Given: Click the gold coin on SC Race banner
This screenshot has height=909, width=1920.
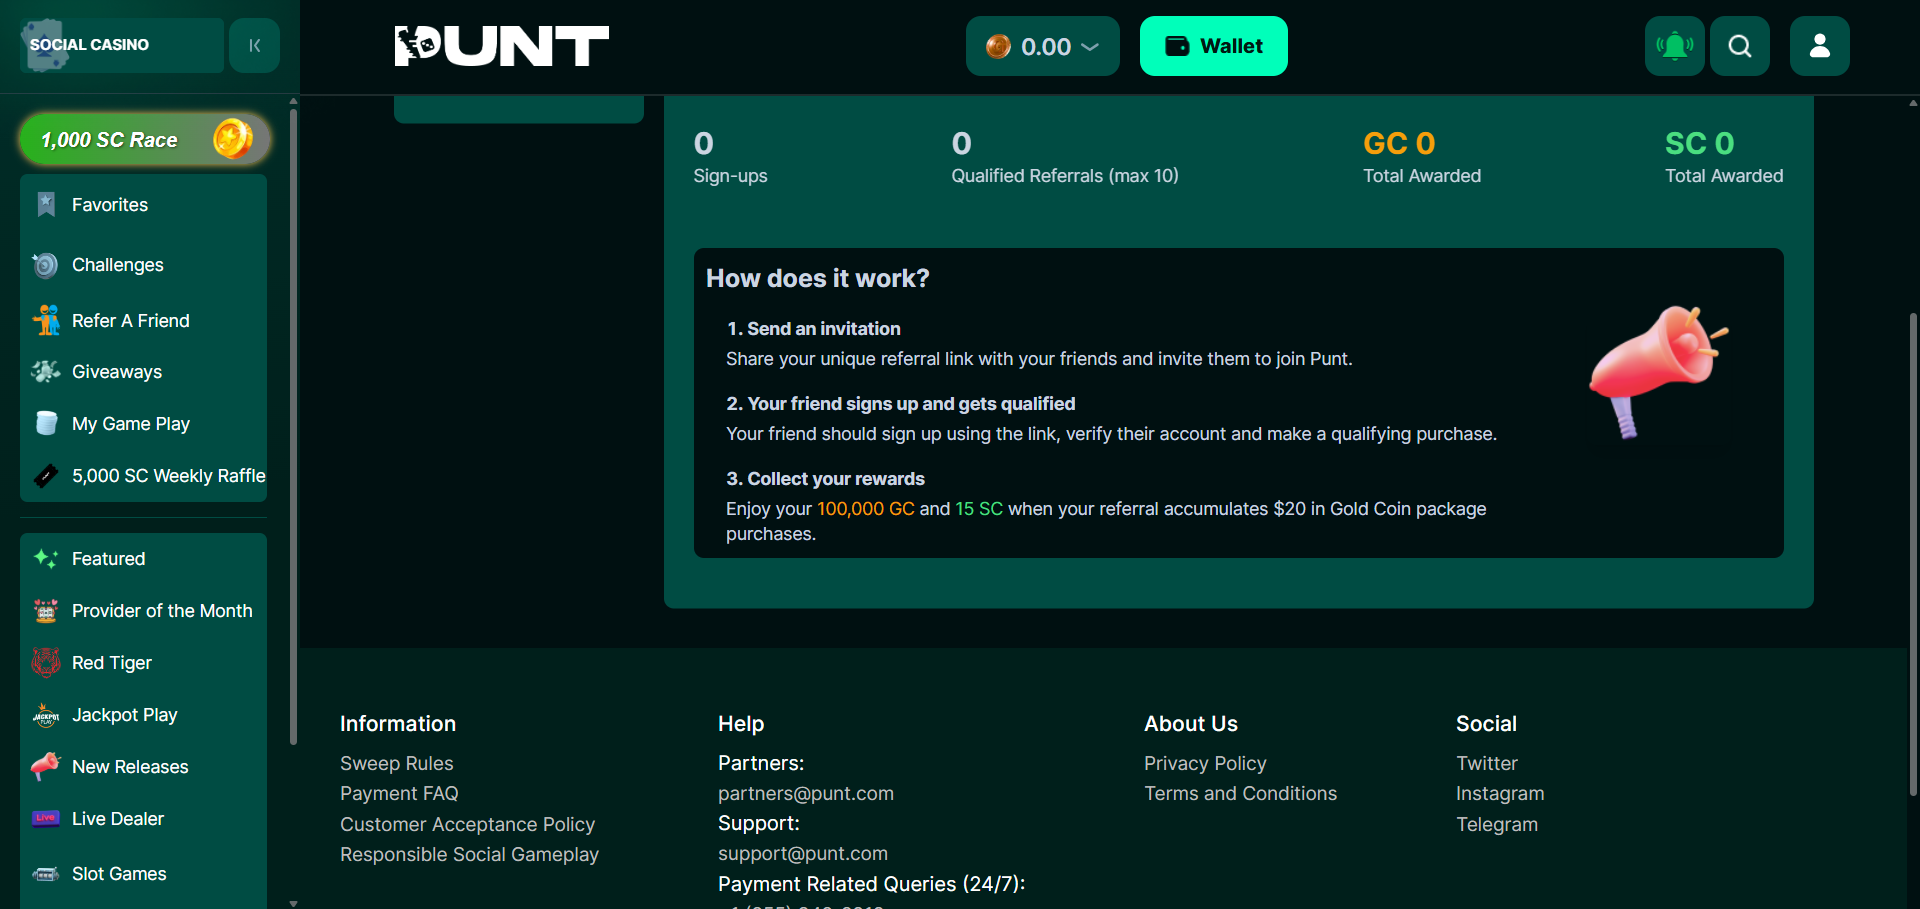Looking at the screenshot, I should (233, 138).
